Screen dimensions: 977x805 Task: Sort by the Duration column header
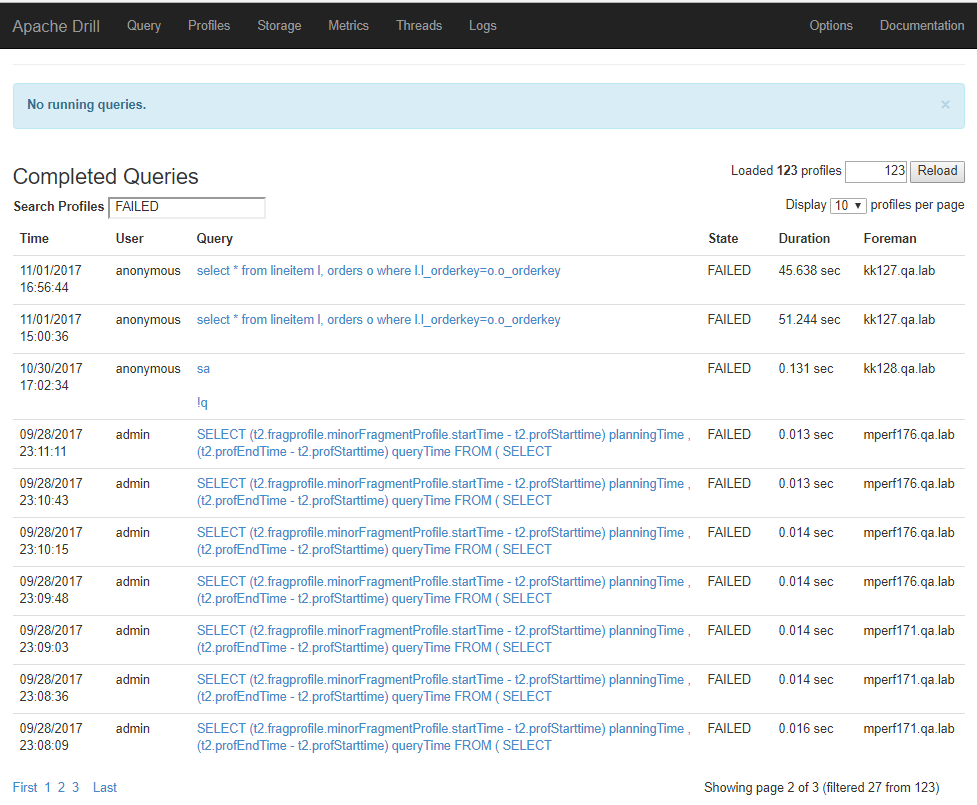coord(804,239)
